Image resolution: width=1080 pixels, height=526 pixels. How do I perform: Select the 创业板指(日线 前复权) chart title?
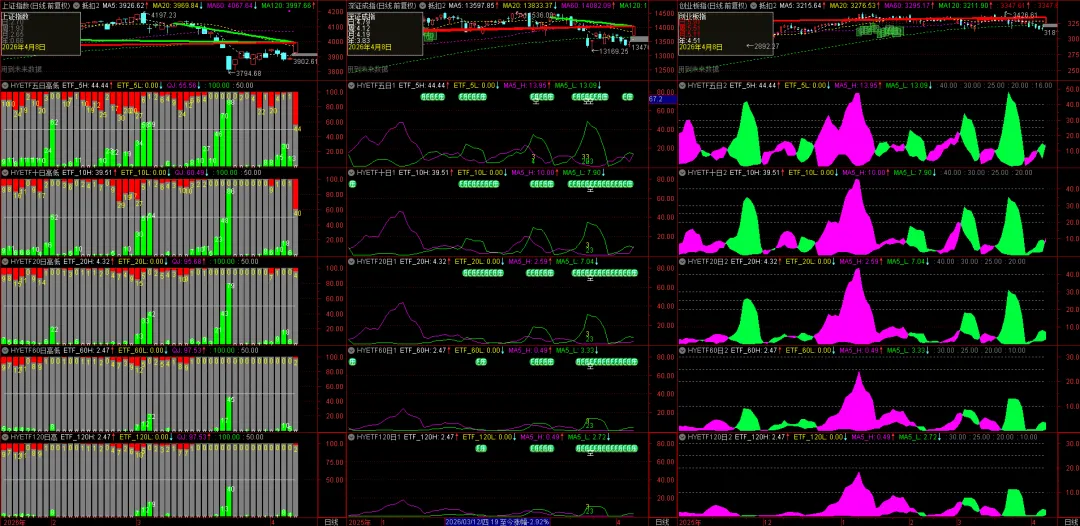tap(713, 6)
